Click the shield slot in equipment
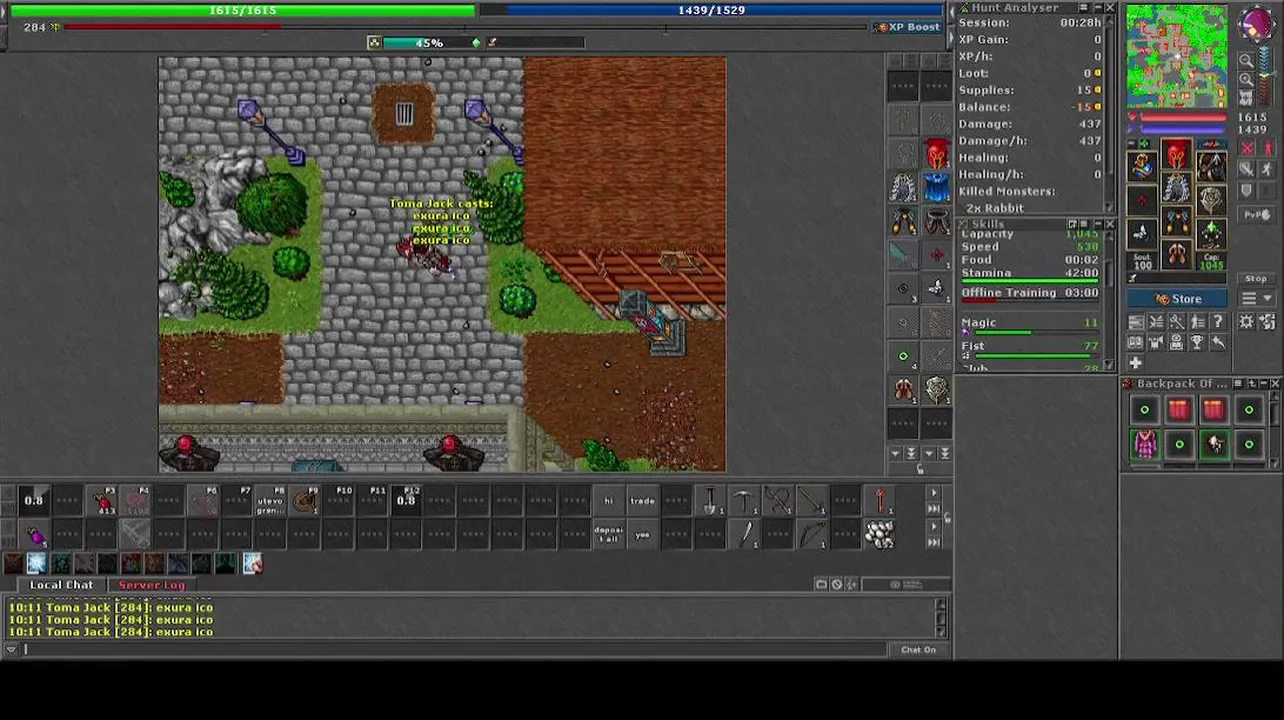This screenshot has height=720, width=1284. point(1211,201)
